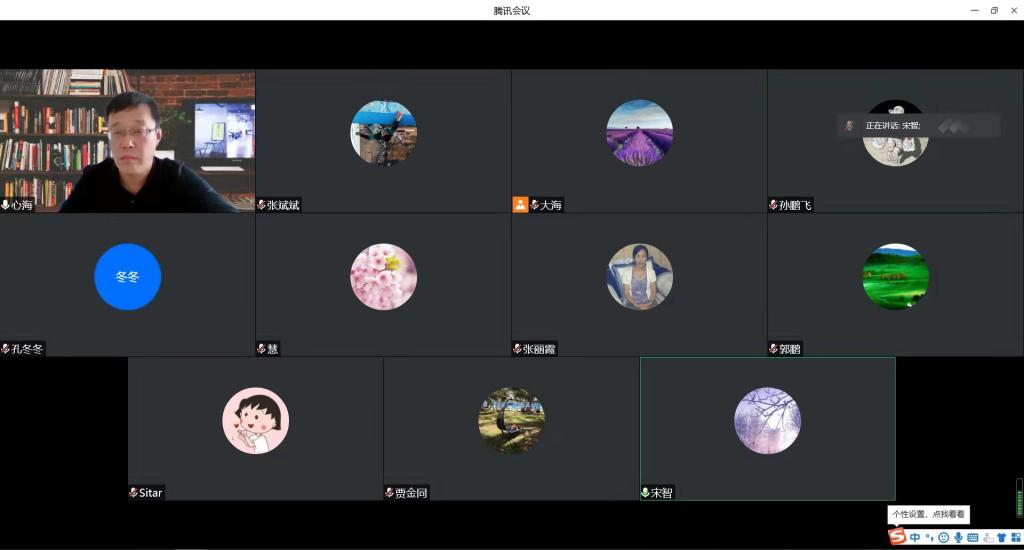Screen dimensions: 1024x550
Task: Toggle Chinese/English input mode (中)
Action: click(915, 538)
